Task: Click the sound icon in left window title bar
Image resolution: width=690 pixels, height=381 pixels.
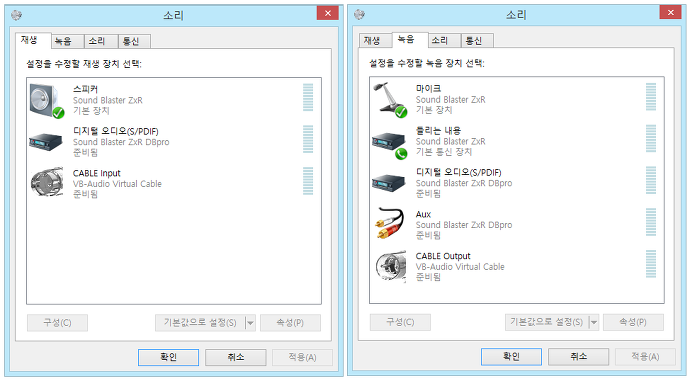Action: (x=17, y=15)
